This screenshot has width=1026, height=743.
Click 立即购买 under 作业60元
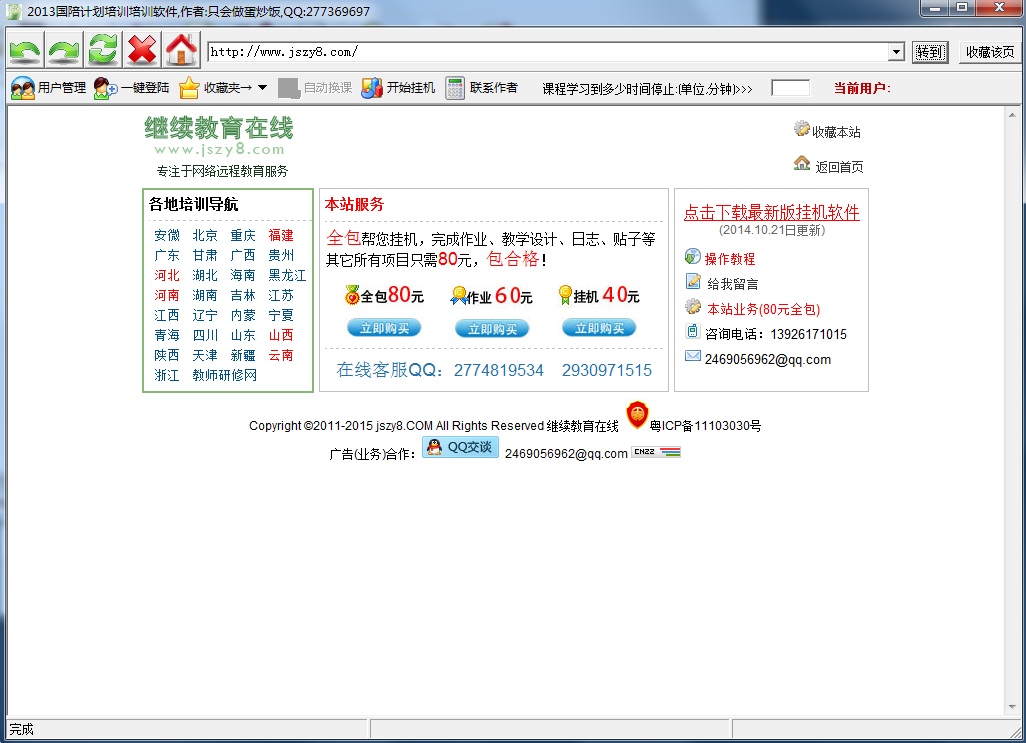click(491, 328)
